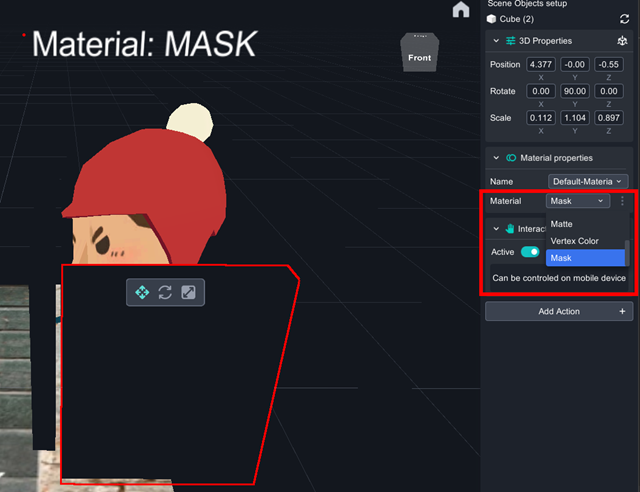Screen dimensions: 640x492
Task: Click the home view icon
Action: coord(461,10)
